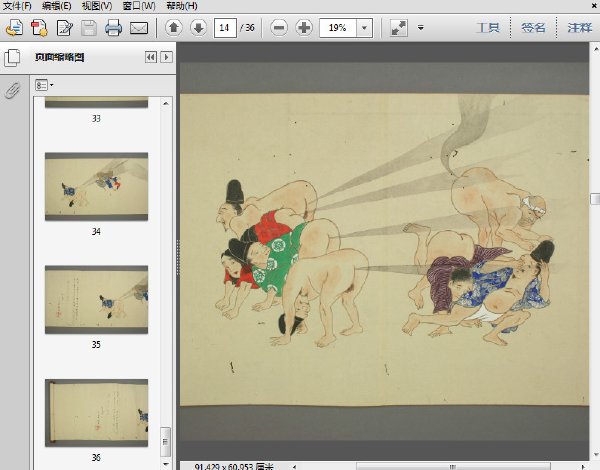
Task: Click the thumbnail pane scroll up arrow
Action: pyautogui.click(x=166, y=103)
